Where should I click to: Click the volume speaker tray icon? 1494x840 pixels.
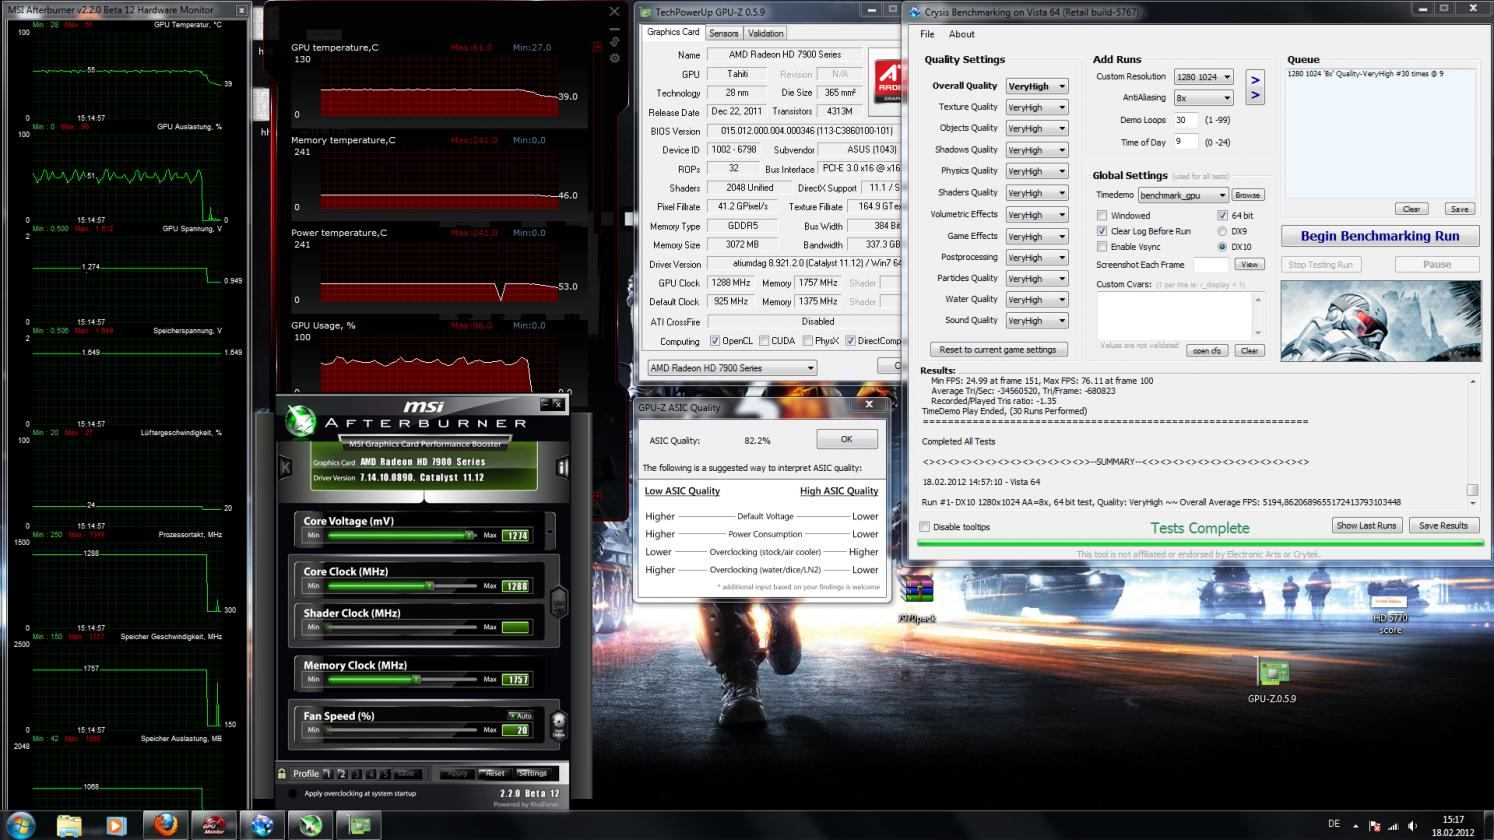point(1412,826)
